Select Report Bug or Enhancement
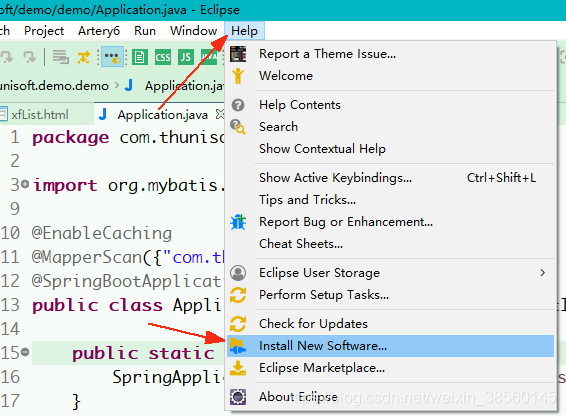 pyautogui.click(x=390, y=222)
